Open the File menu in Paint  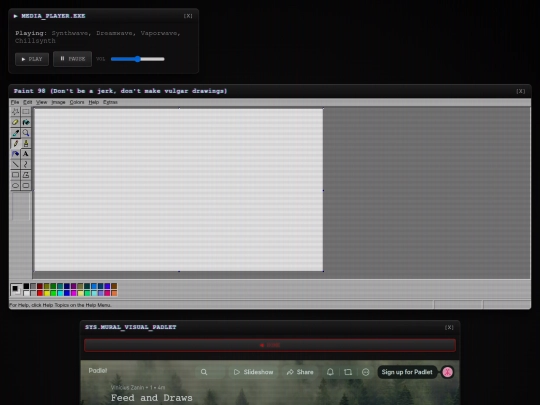15,102
